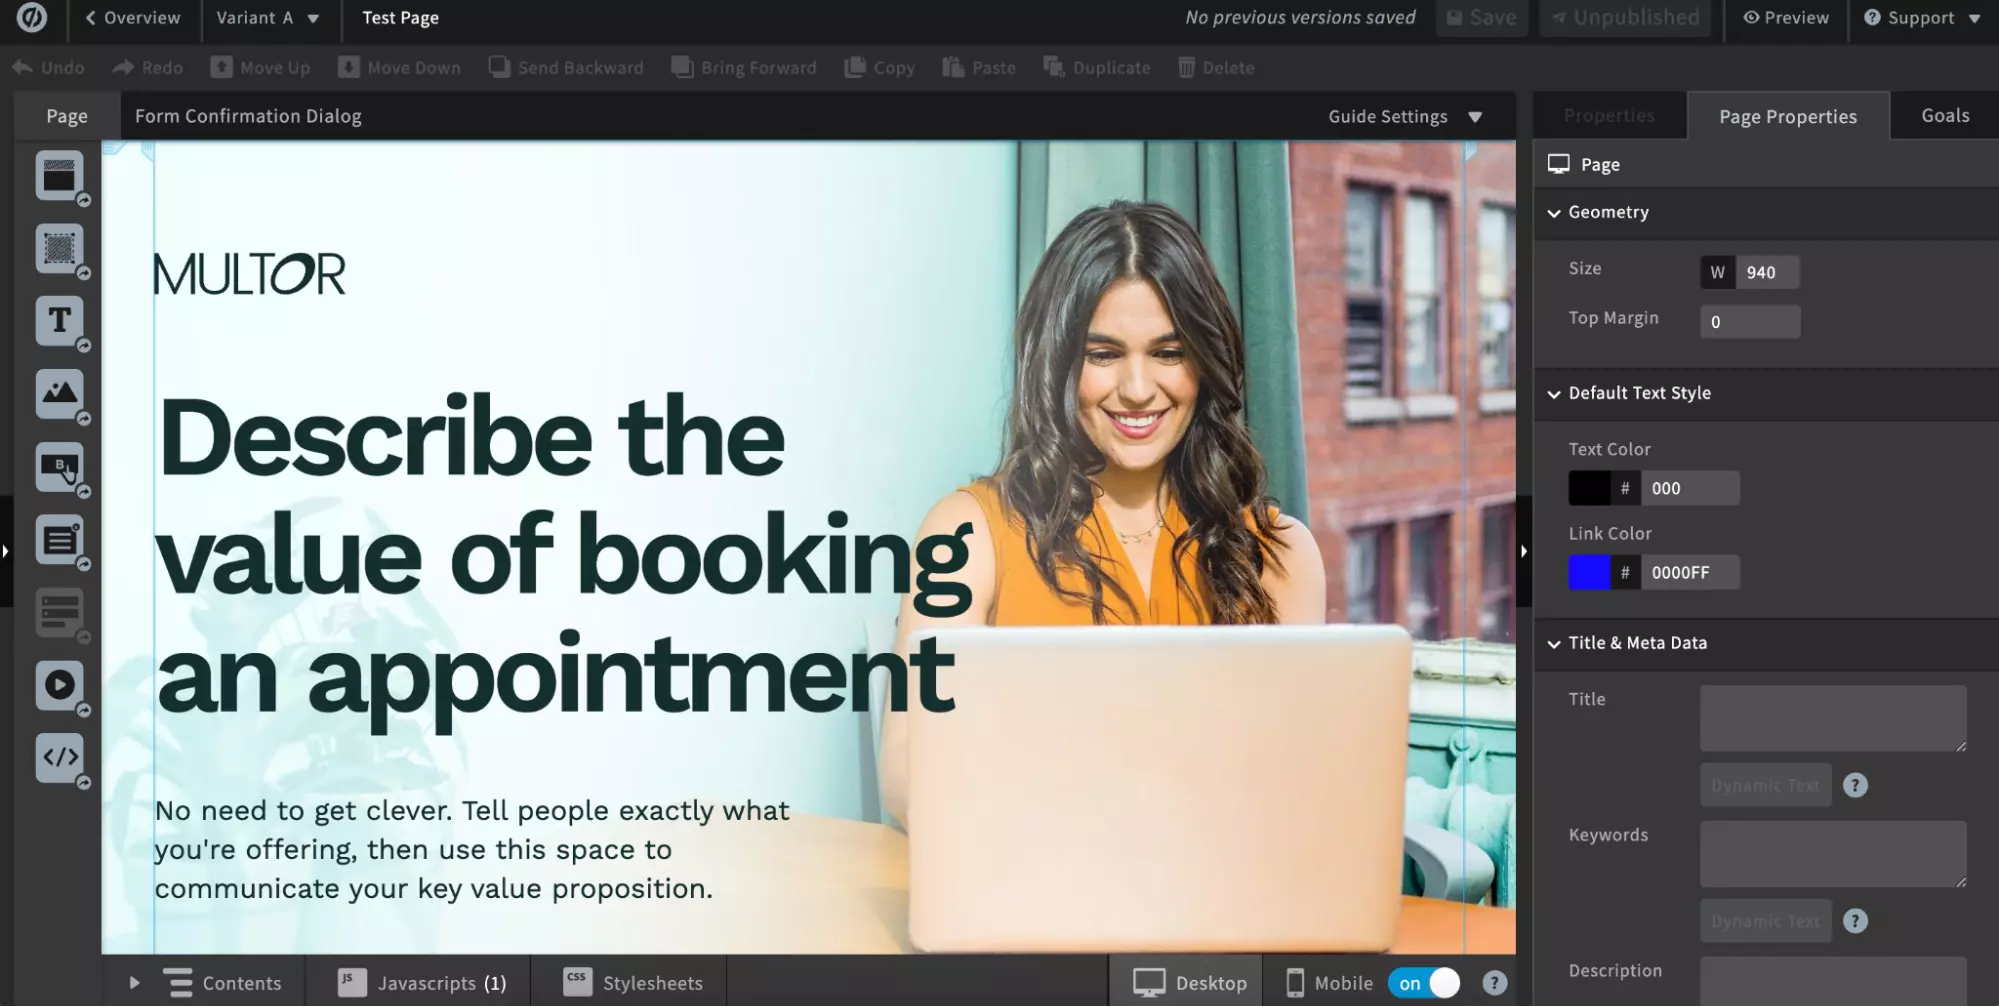Select the Button tool
The image size is (1999, 1007).
[x=60, y=467]
